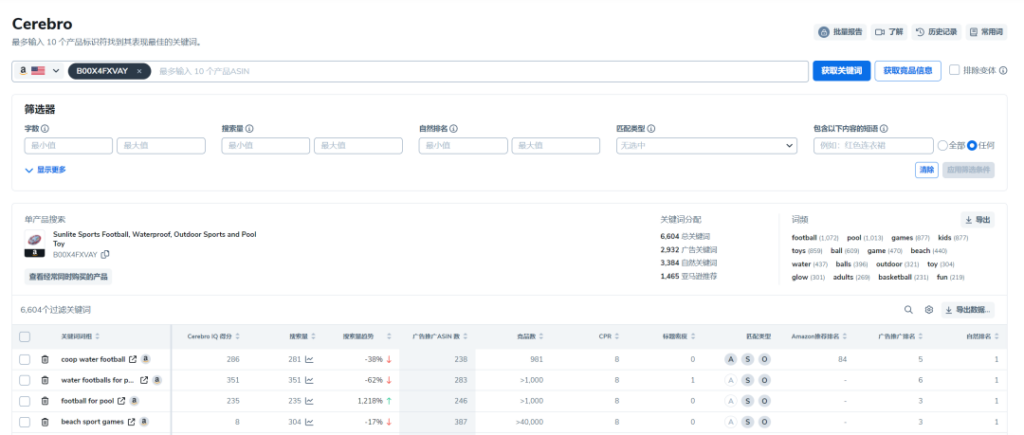The image size is (1024, 435).
Task: Select the 全部 radio button
Action: (943, 146)
